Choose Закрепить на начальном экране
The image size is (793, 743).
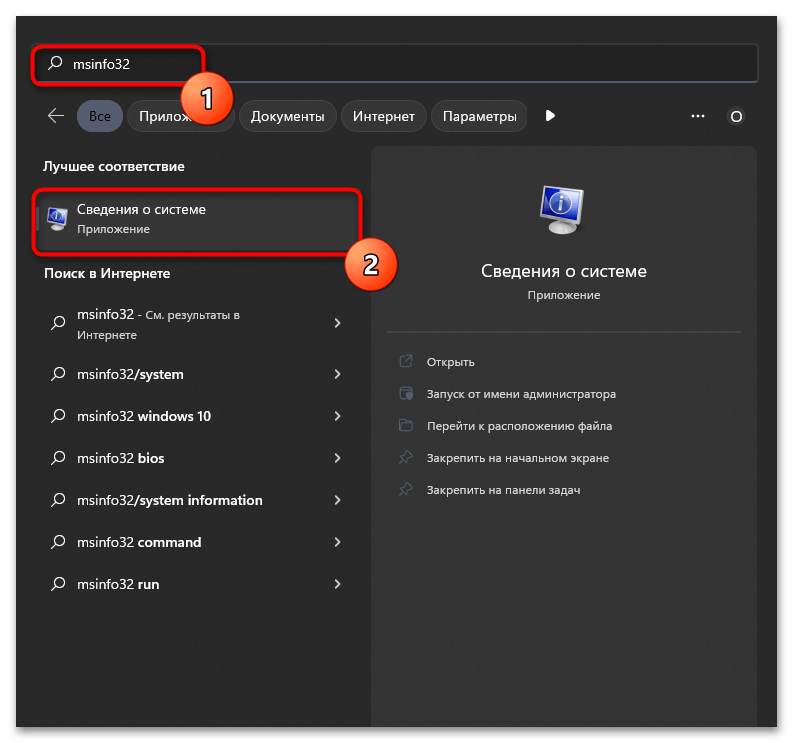point(517,458)
